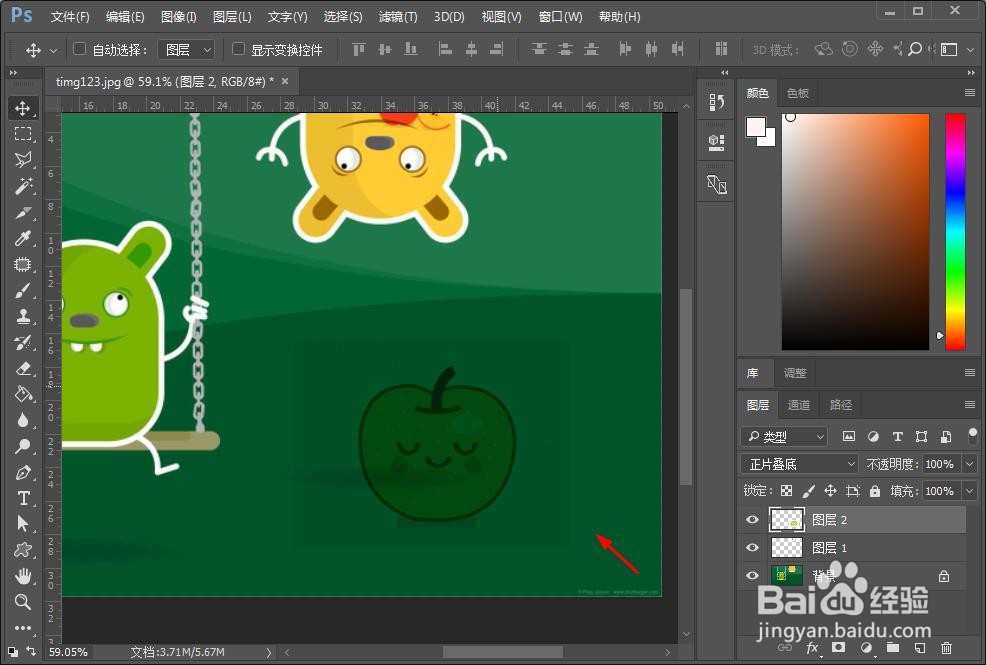Screen dimensions: 986x665
Task: Select the Eyedropper tool
Action: [23, 238]
